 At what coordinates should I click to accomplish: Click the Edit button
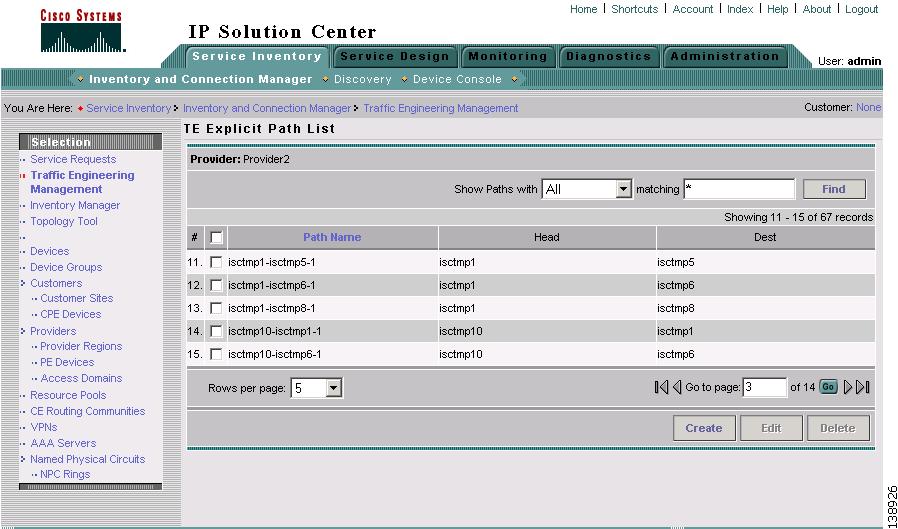tap(771, 428)
